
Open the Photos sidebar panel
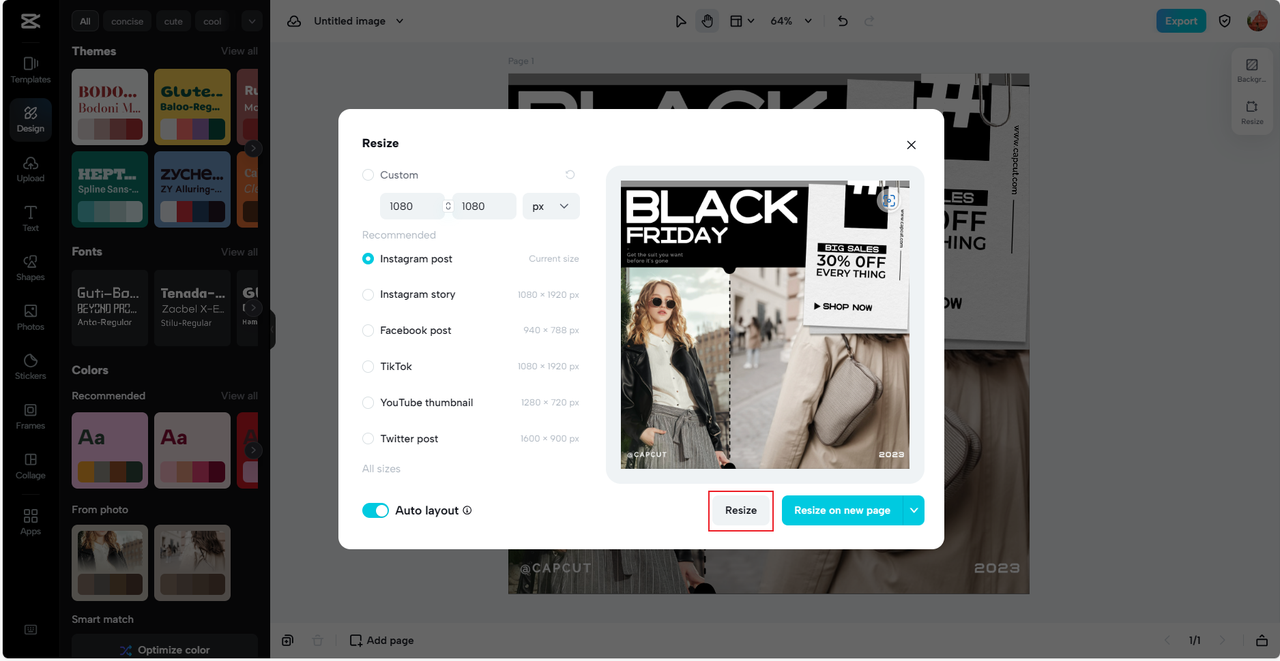pyautogui.click(x=30, y=317)
